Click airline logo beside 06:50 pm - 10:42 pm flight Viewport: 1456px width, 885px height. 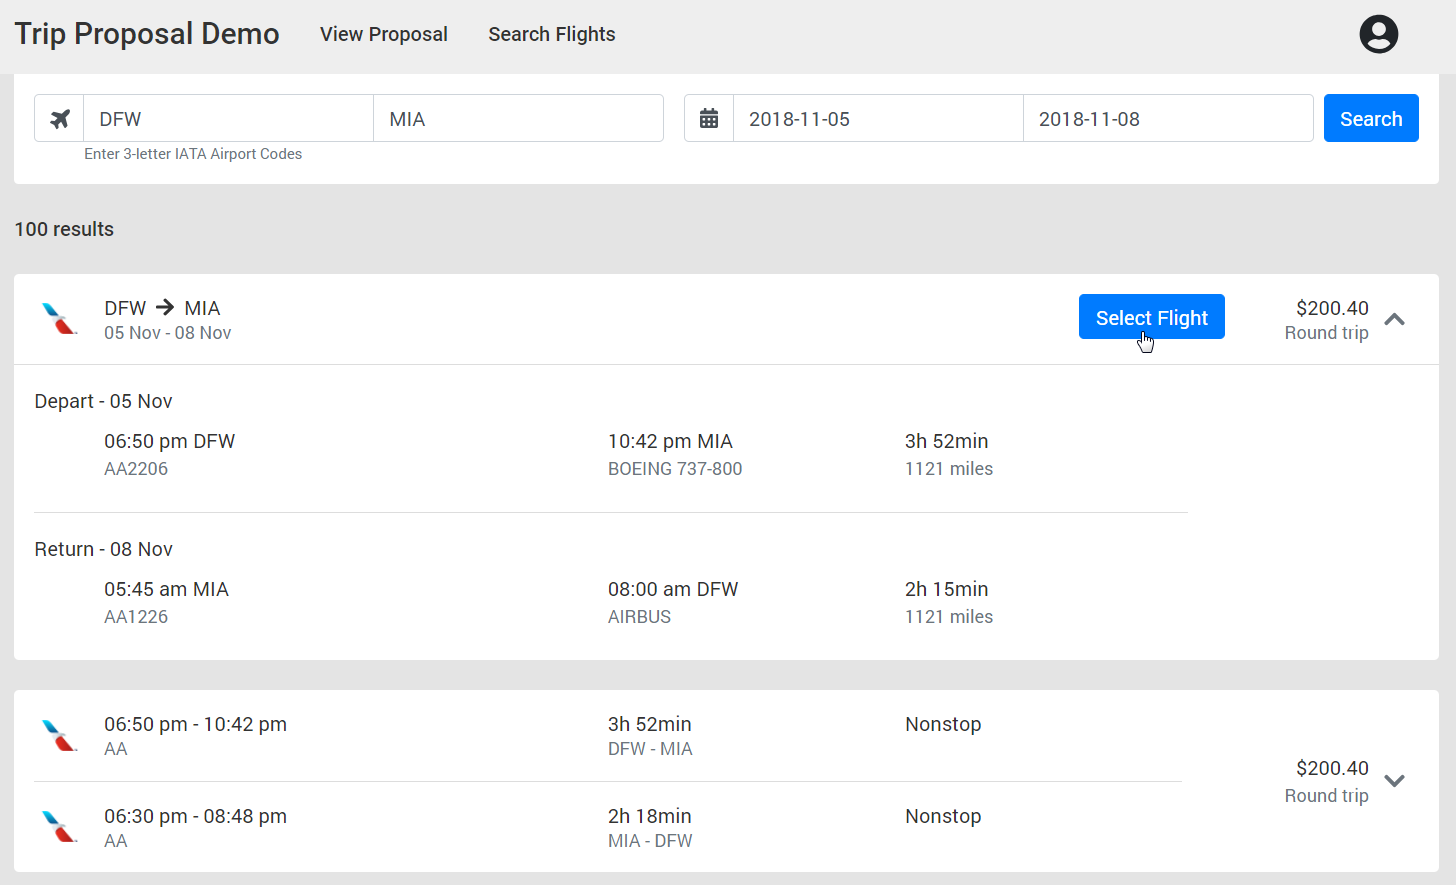pos(59,736)
